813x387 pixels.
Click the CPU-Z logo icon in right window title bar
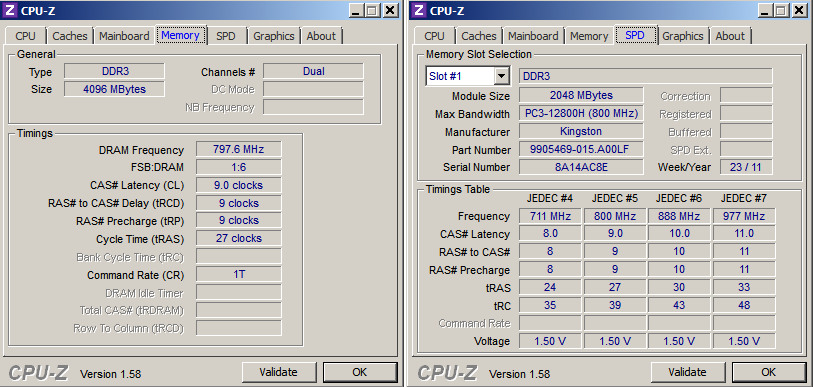click(x=419, y=10)
